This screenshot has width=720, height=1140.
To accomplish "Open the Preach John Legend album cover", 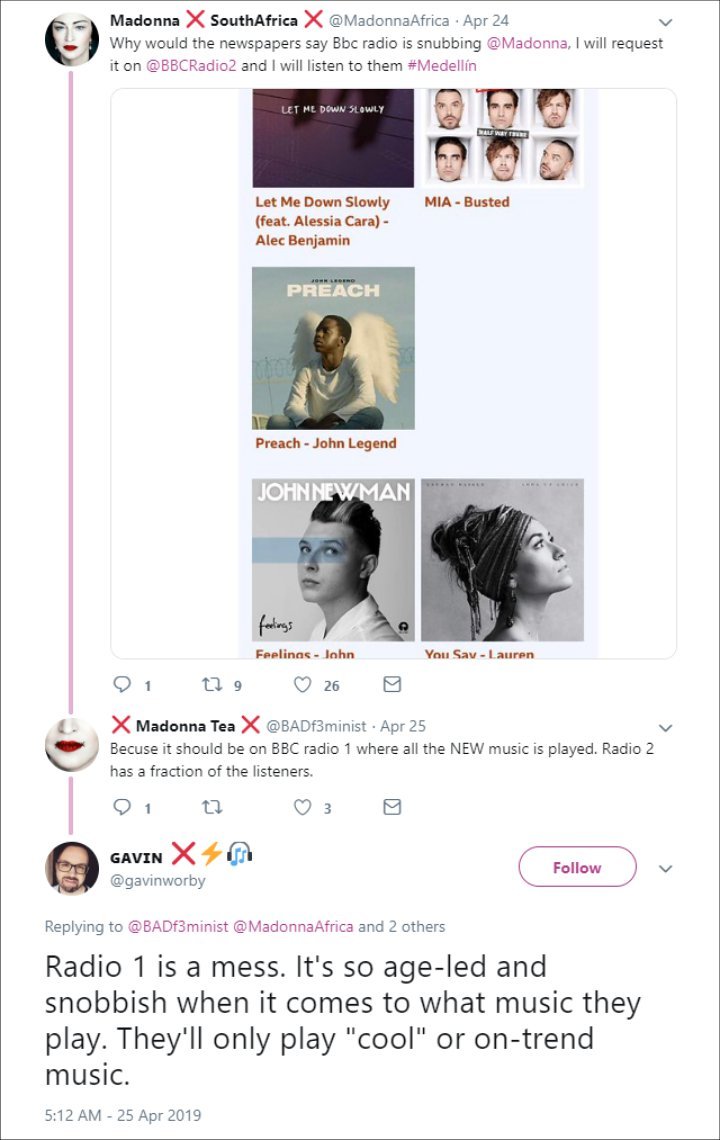I will [x=333, y=348].
